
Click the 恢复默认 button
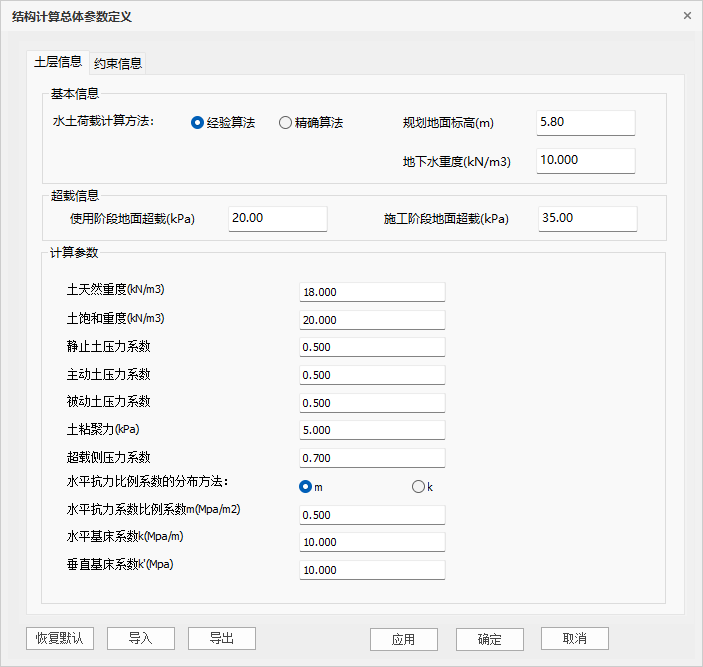pyautogui.click(x=60, y=639)
